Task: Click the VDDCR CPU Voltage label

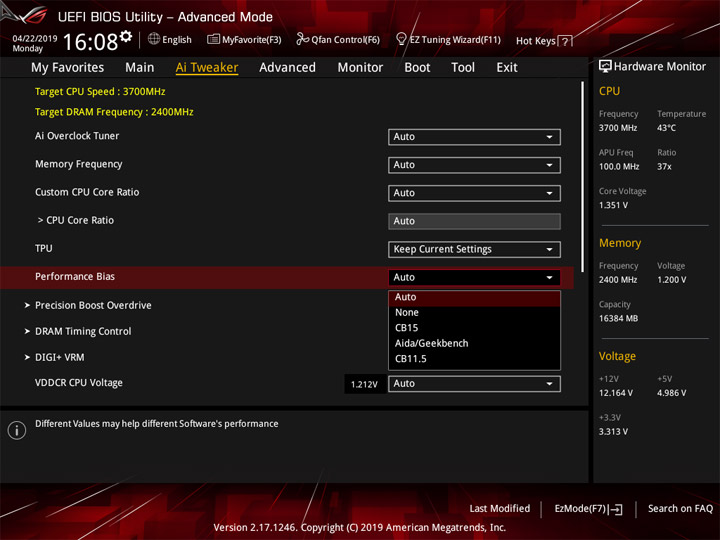Action: (x=79, y=383)
